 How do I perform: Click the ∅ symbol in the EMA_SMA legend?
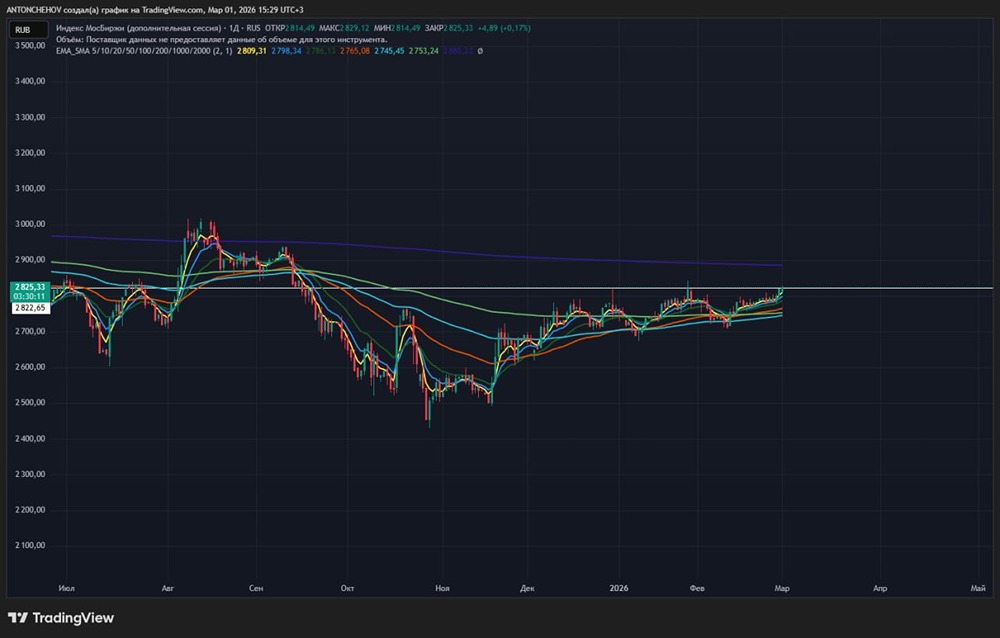click(480, 50)
